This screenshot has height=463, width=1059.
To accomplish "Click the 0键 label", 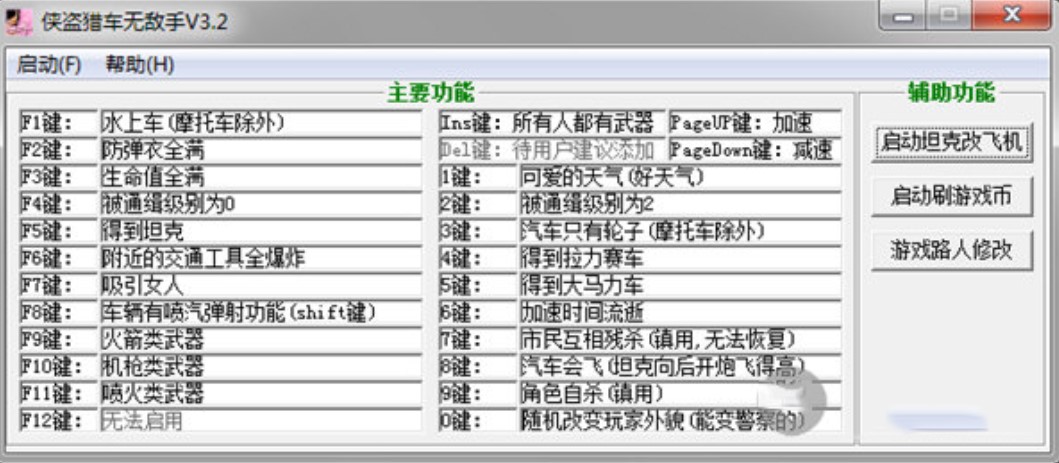I will [x=477, y=420].
